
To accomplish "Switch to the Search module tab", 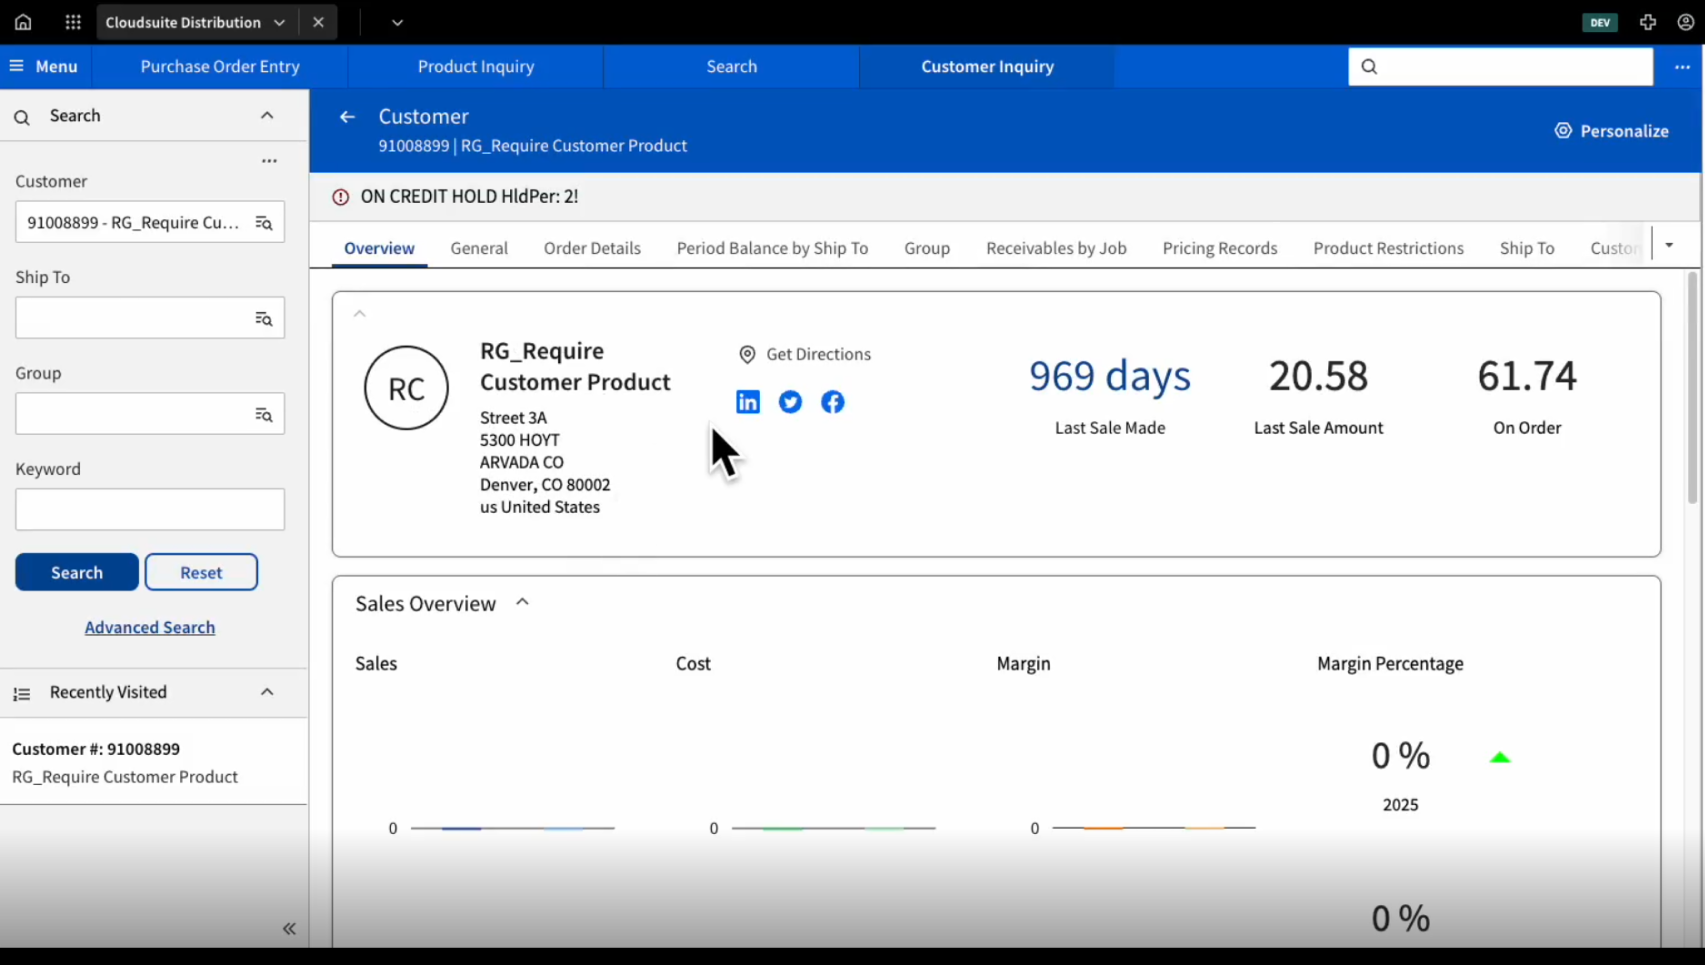I will tap(732, 66).
